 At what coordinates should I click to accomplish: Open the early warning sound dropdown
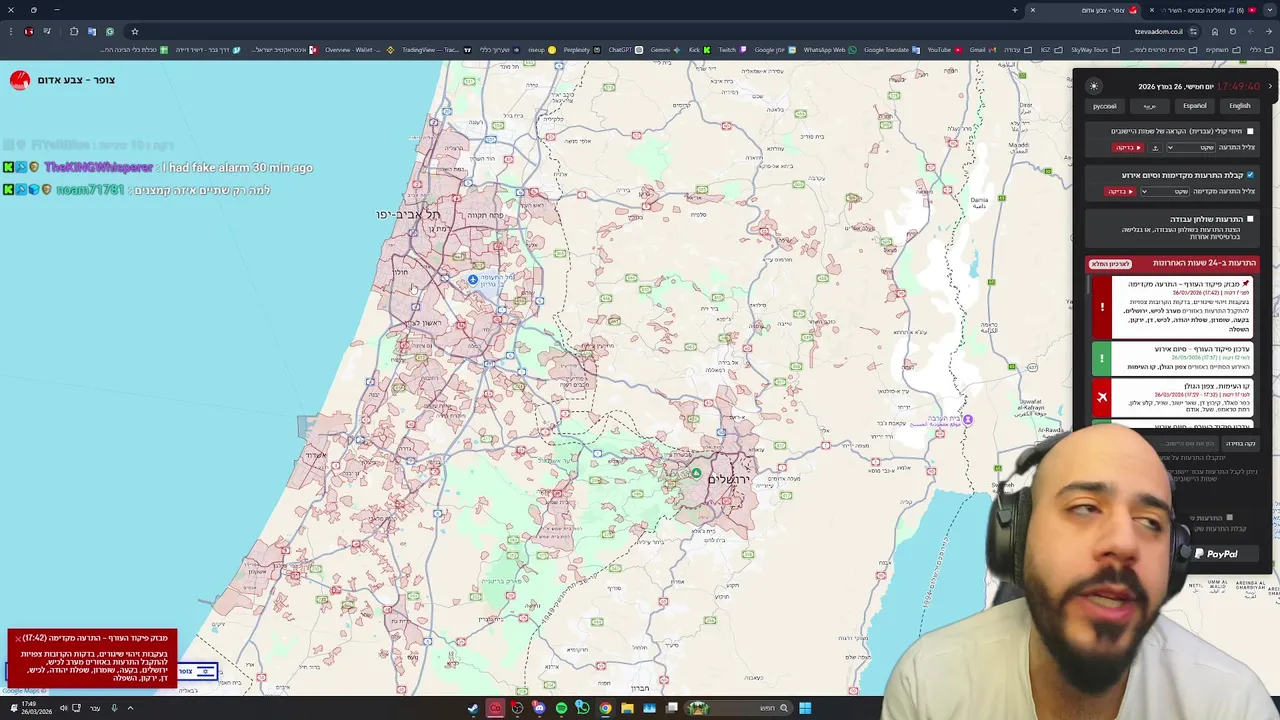1165,191
